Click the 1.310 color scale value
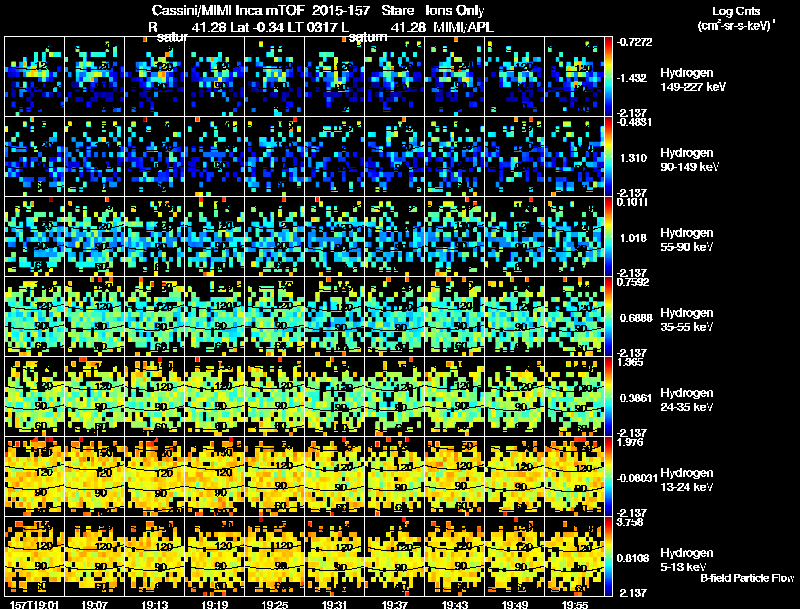800x609 pixels. pyautogui.click(x=633, y=158)
